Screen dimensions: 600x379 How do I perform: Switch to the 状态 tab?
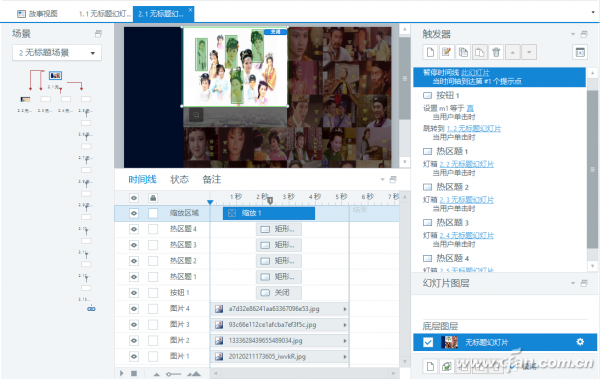tap(179, 180)
